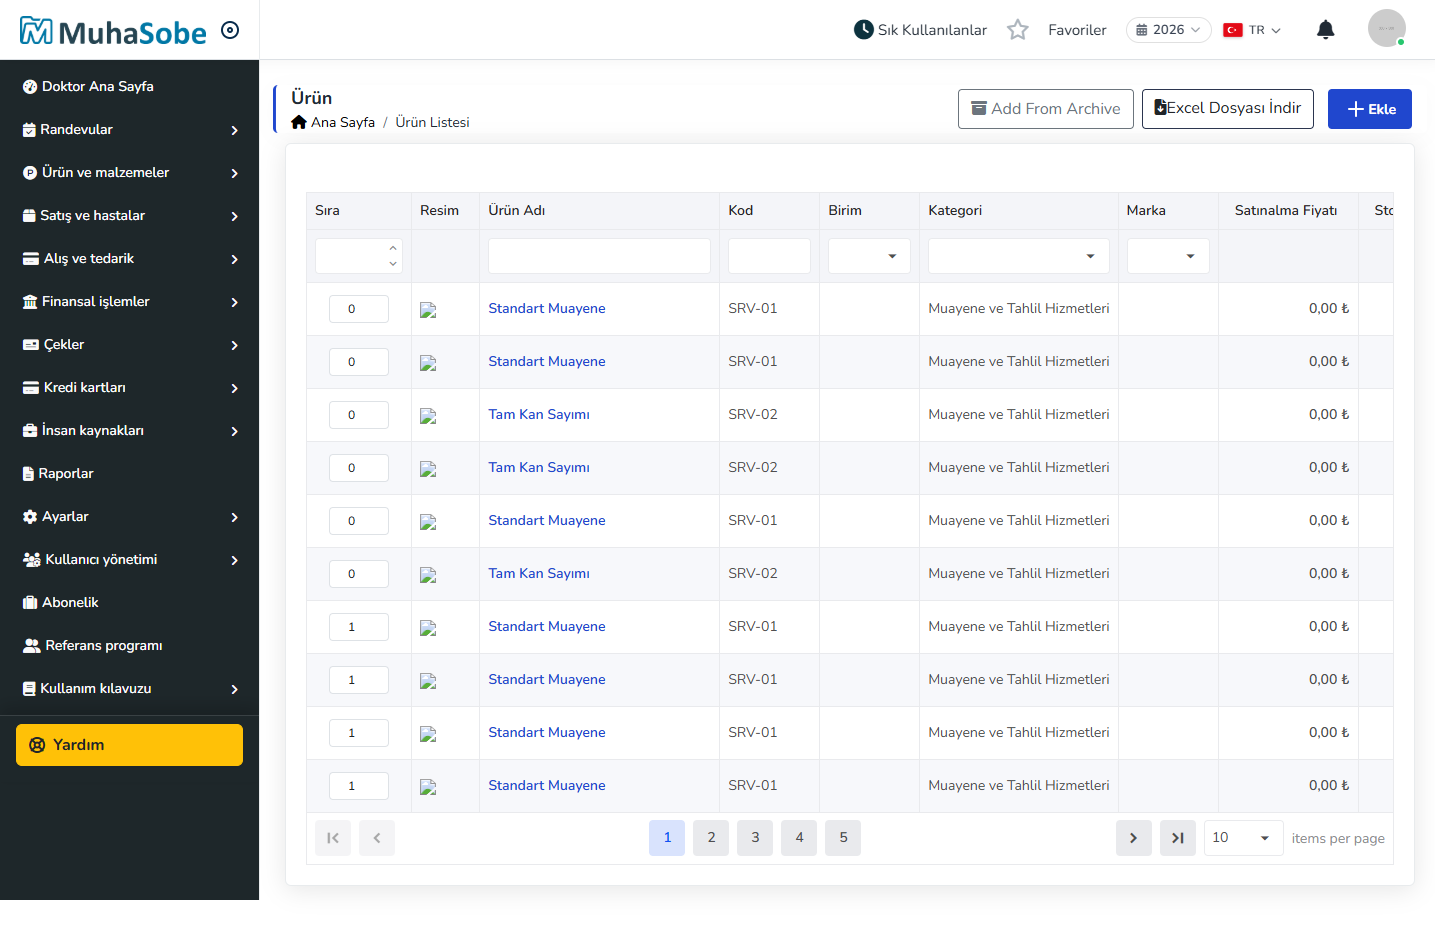Open the TR language dropdown
The width and height of the screenshot is (1435, 941).
pyautogui.click(x=1252, y=30)
